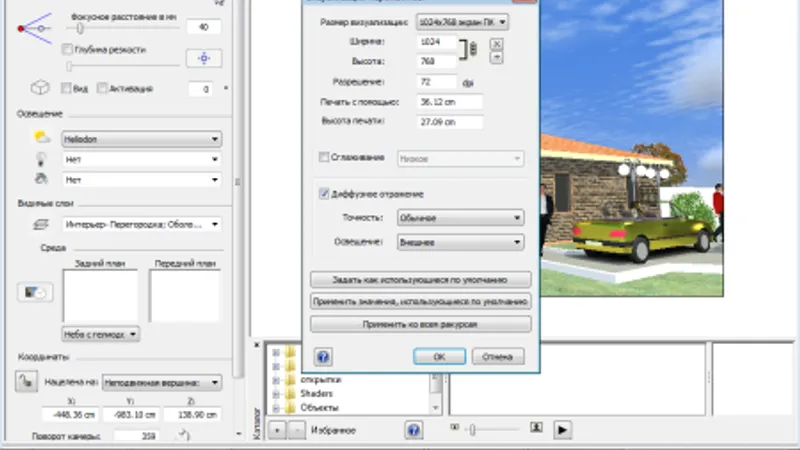Open the sky with heliodon background dropdown
This screenshot has width=800, height=450.
101,334
